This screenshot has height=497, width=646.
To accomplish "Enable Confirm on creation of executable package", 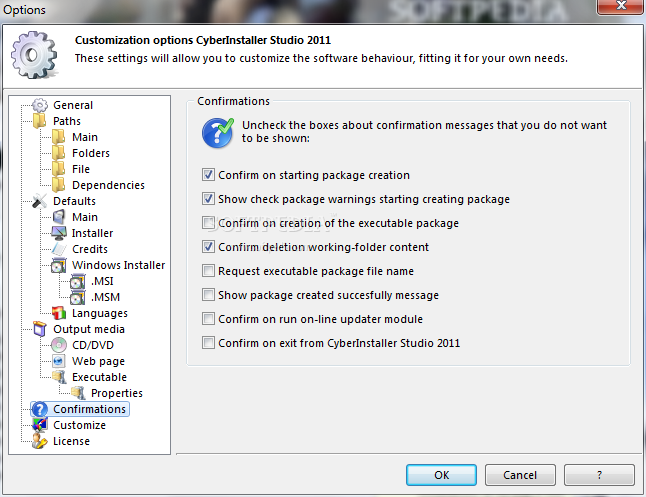I will pyautogui.click(x=208, y=223).
